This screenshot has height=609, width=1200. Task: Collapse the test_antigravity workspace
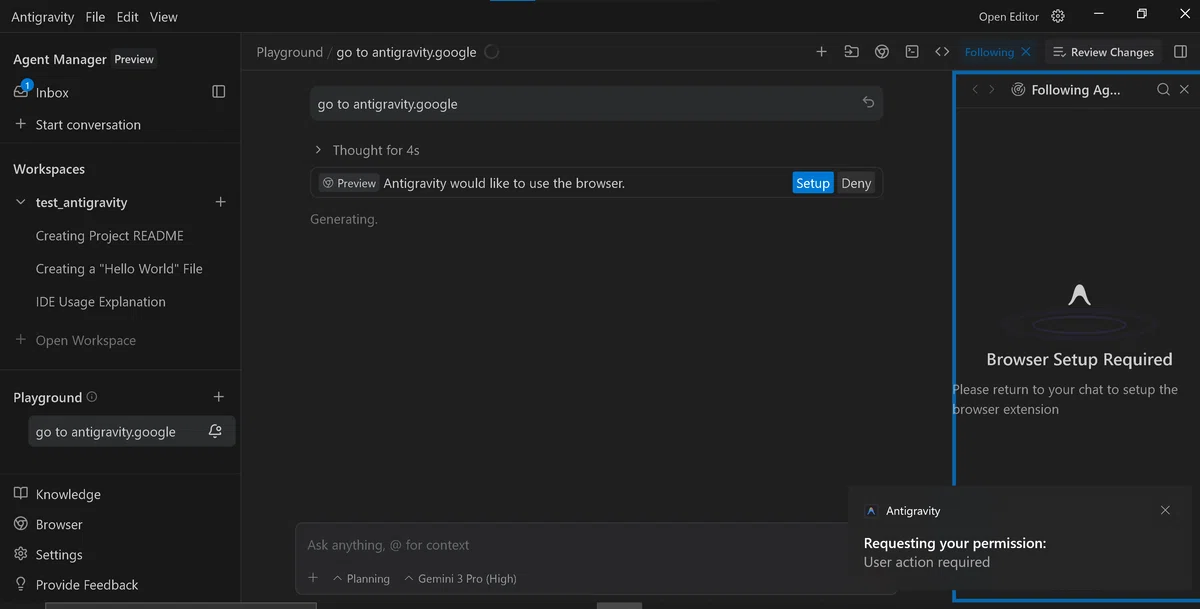tap(21, 202)
